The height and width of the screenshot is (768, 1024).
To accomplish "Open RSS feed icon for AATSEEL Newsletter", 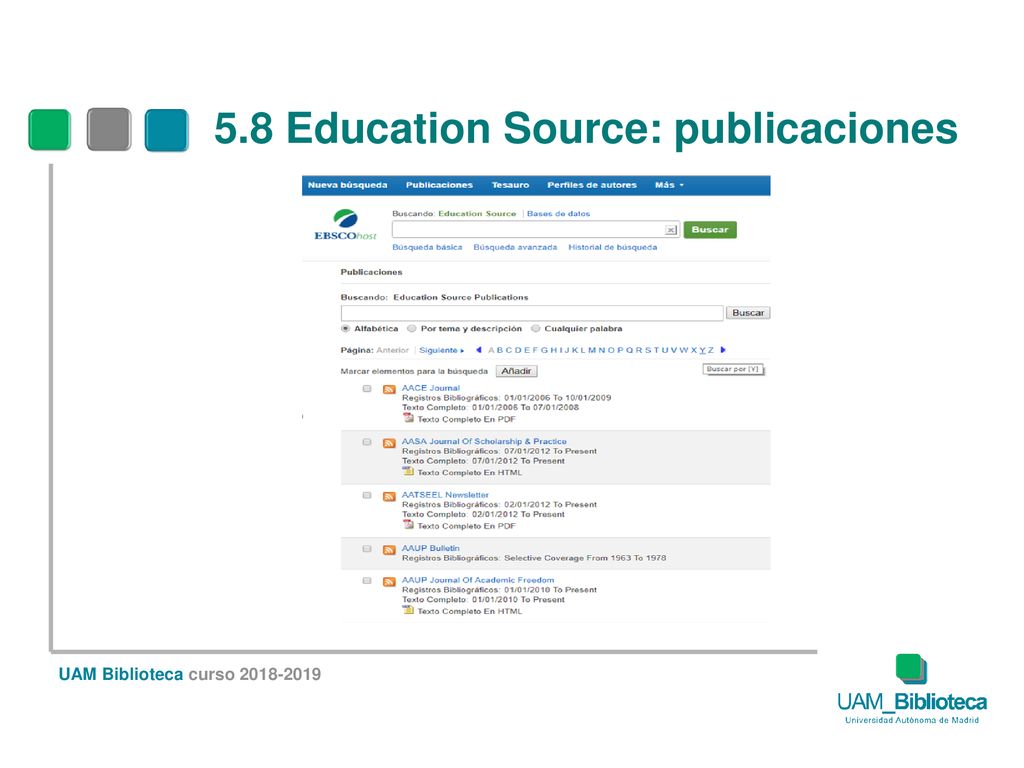I will 389,496.
